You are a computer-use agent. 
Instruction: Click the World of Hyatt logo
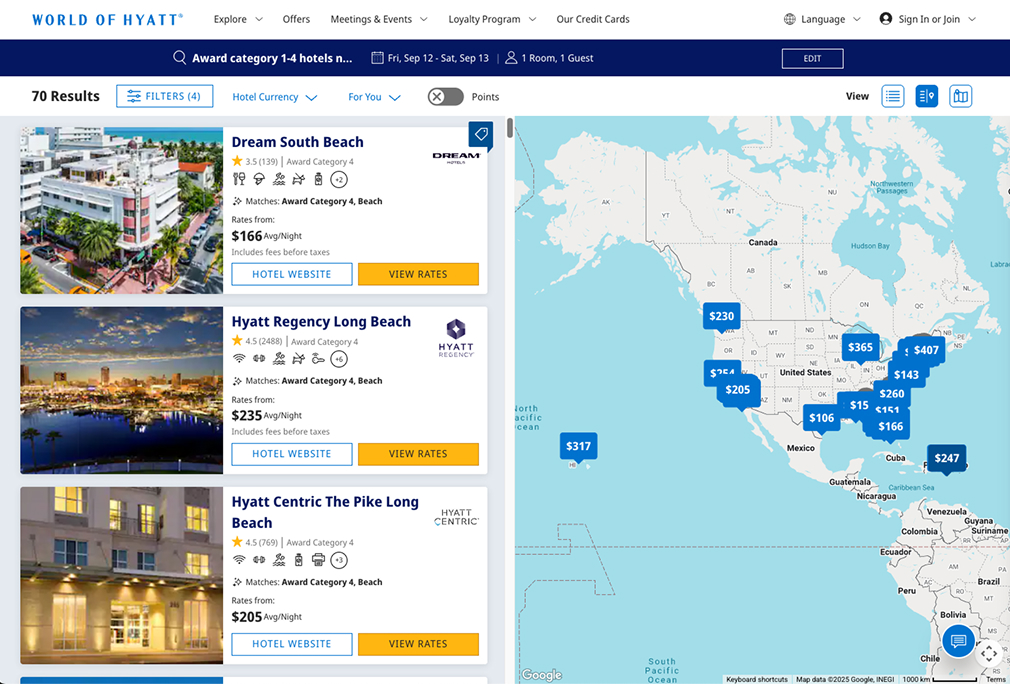click(108, 19)
